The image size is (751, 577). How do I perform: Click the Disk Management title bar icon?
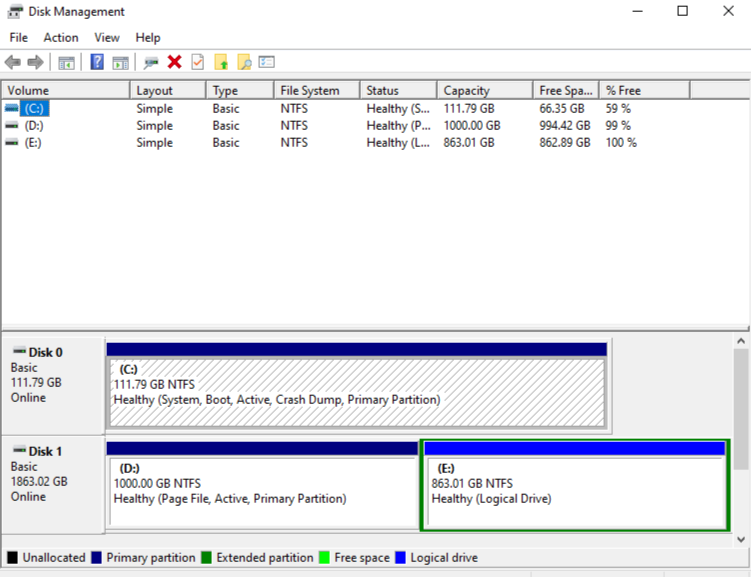[x=15, y=11]
